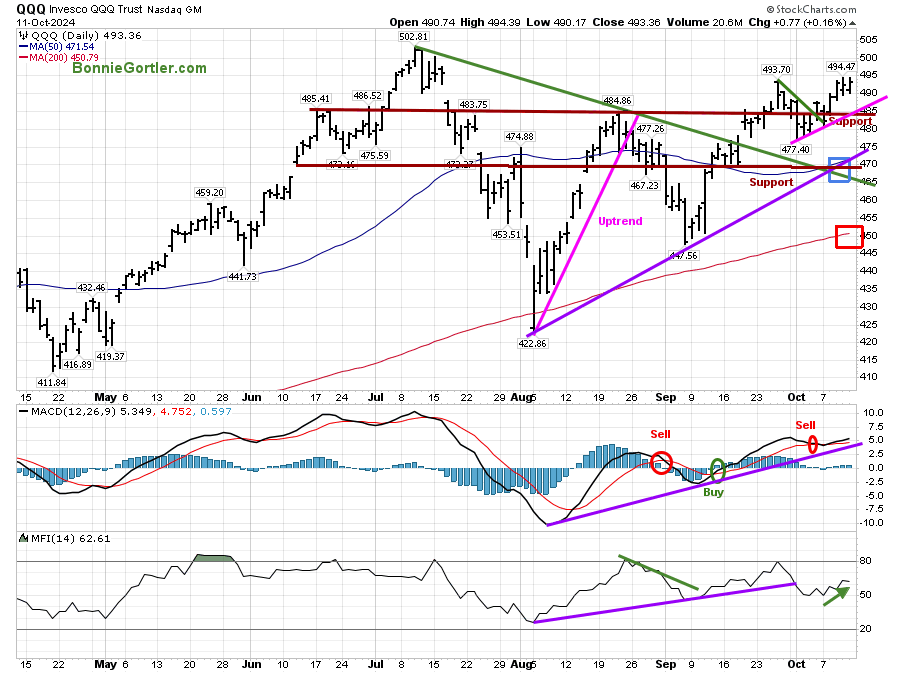
Task: Click the 459.20 May high label
Action: click(x=210, y=193)
